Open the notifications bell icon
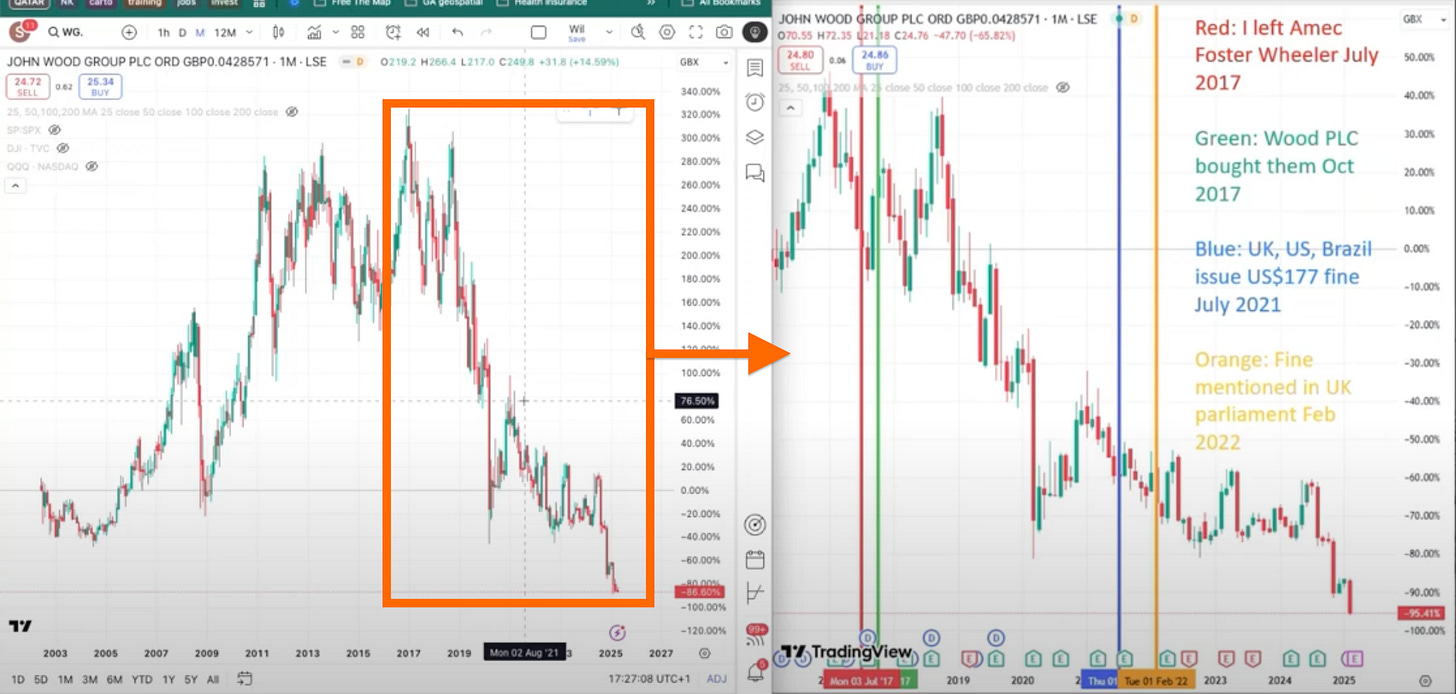The width and height of the screenshot is (1456, 694). (756, 670)
